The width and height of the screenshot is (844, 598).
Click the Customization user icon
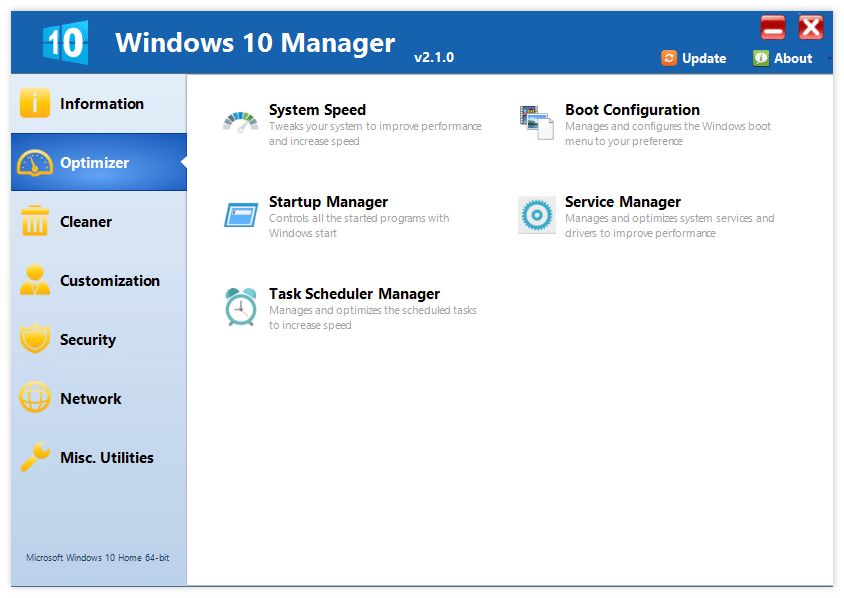(35, 280)
